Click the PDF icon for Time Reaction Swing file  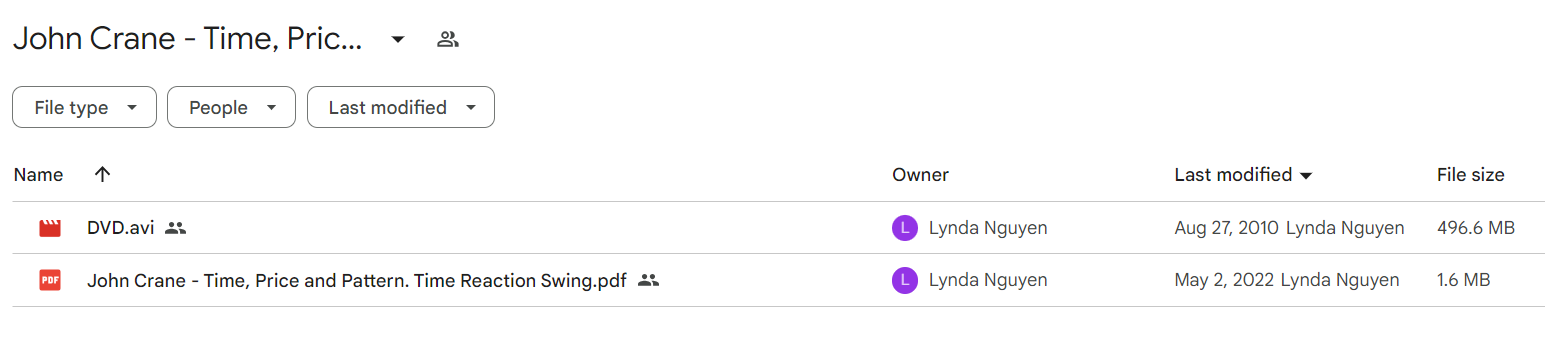click(50, 281)
